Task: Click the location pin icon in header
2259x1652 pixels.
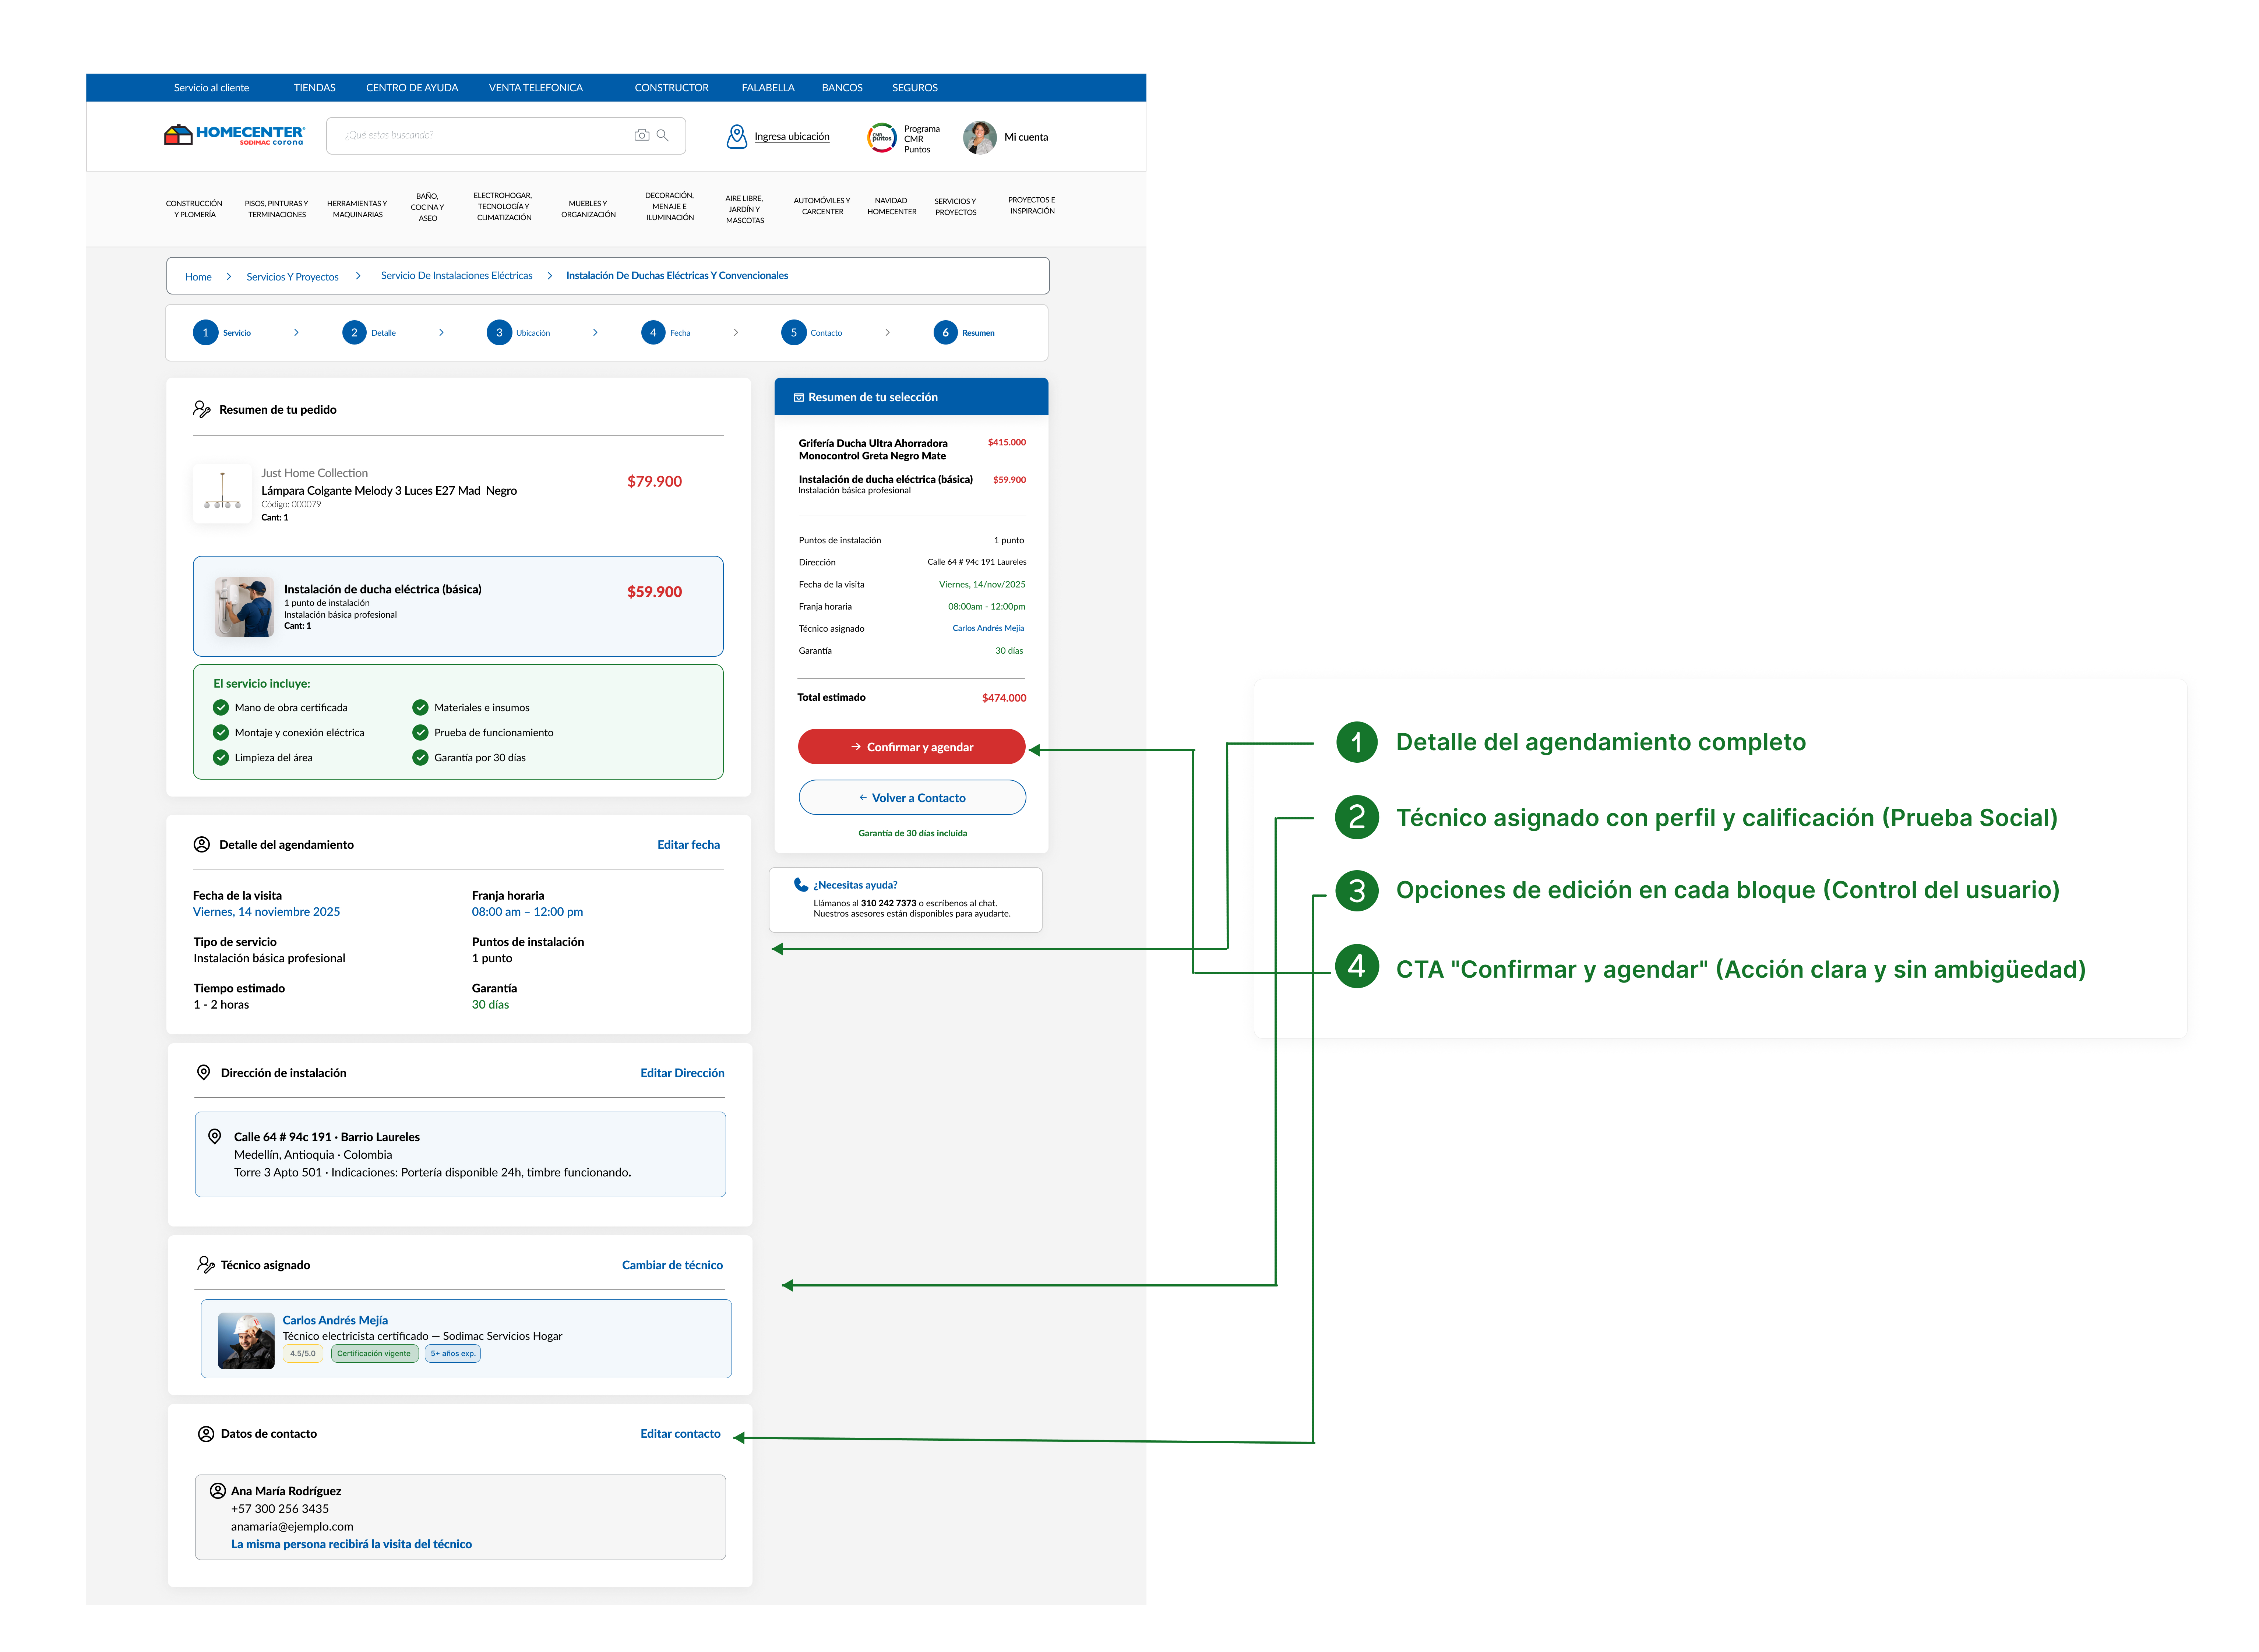Action: coord(737,136)
